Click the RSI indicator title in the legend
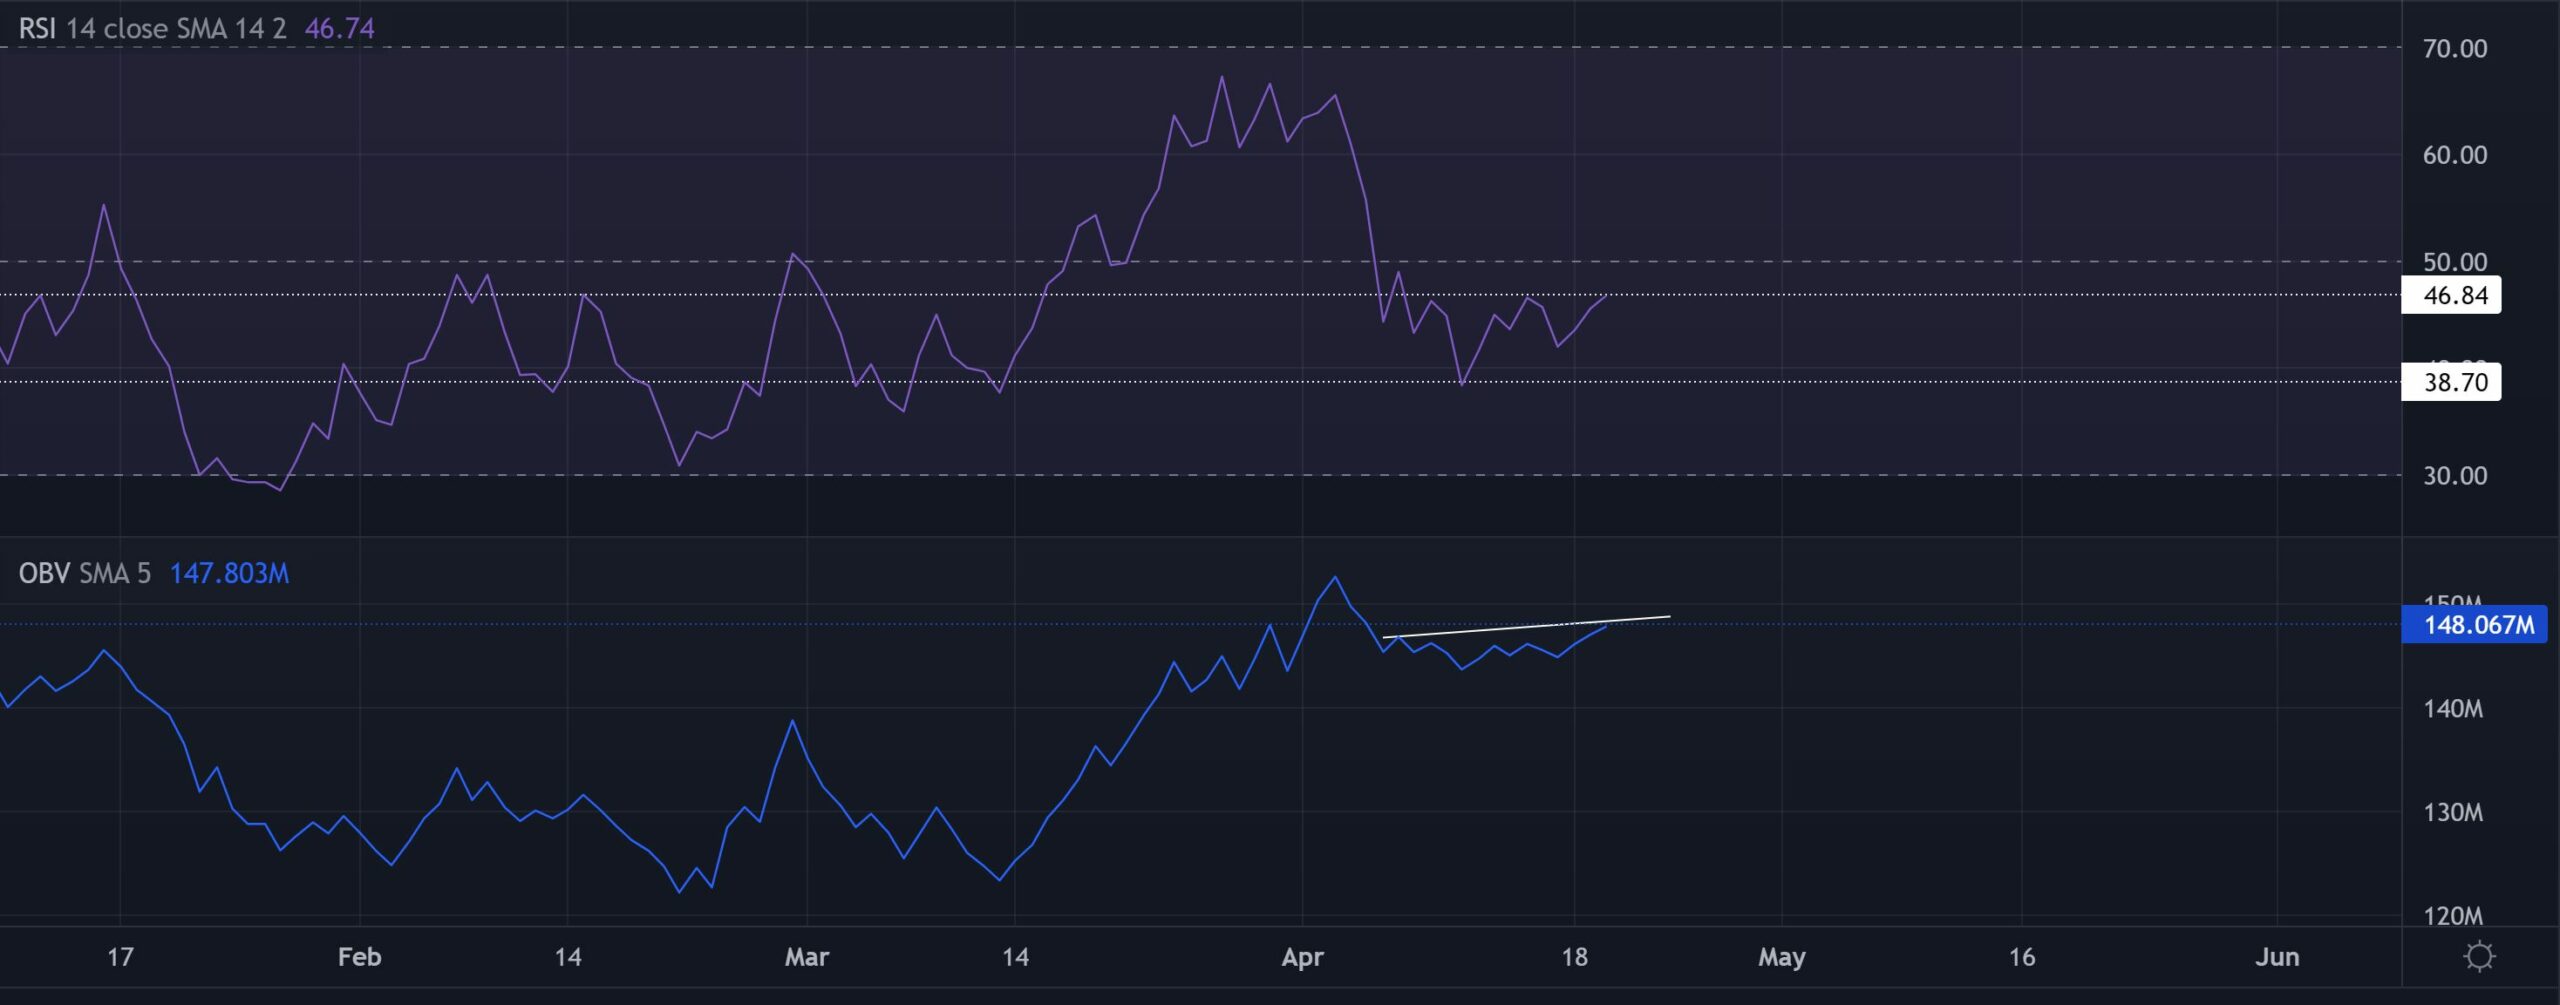Viewport: 2560px width, 1005px height. point(37,29)
